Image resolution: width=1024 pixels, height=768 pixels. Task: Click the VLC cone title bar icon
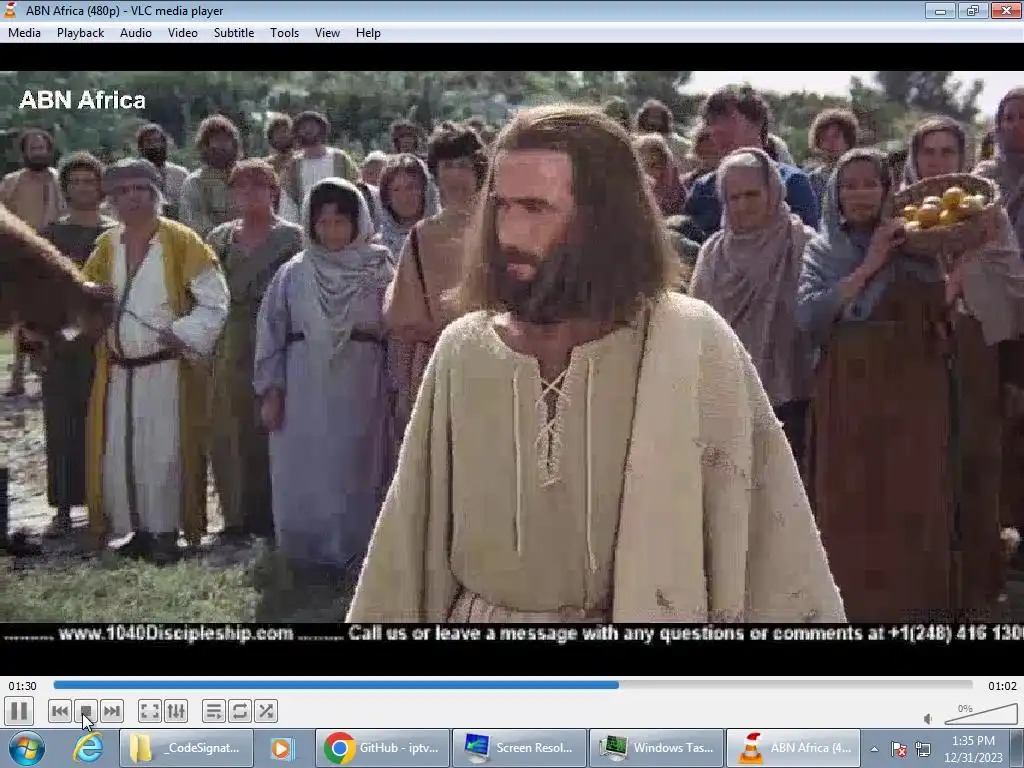coord(10,10)
